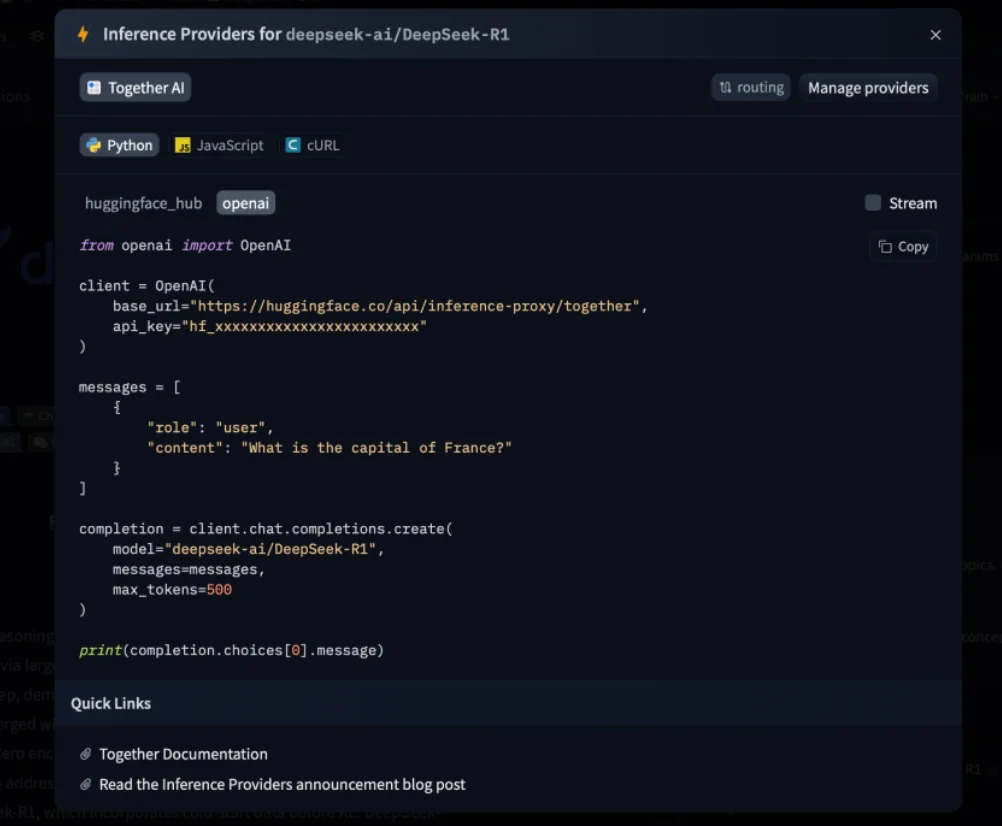Enable the Stream checkbox
The height and width of the screenshot is (826, 1002).
872,203
